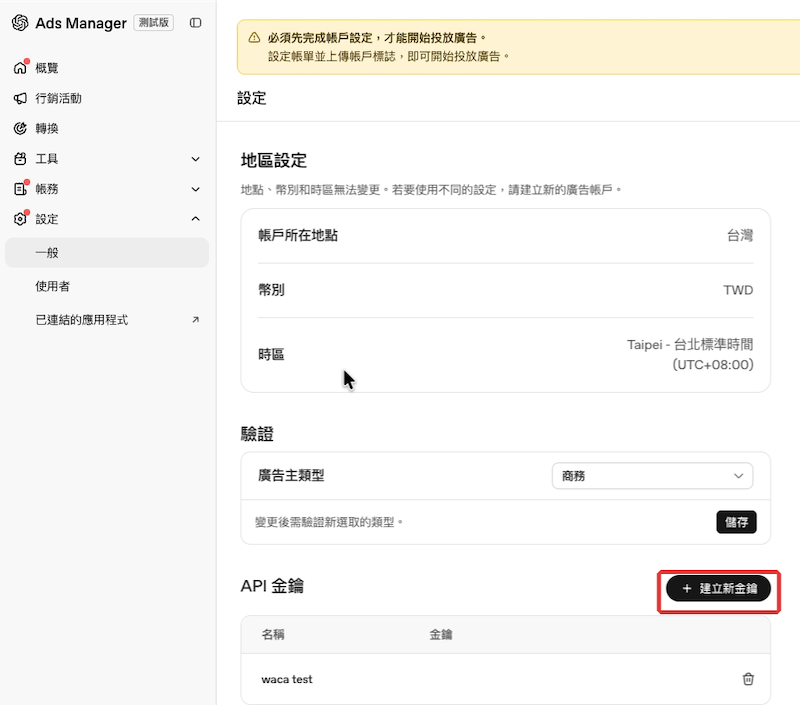Click the 儲存 button
800x705 pixels.
736,522
